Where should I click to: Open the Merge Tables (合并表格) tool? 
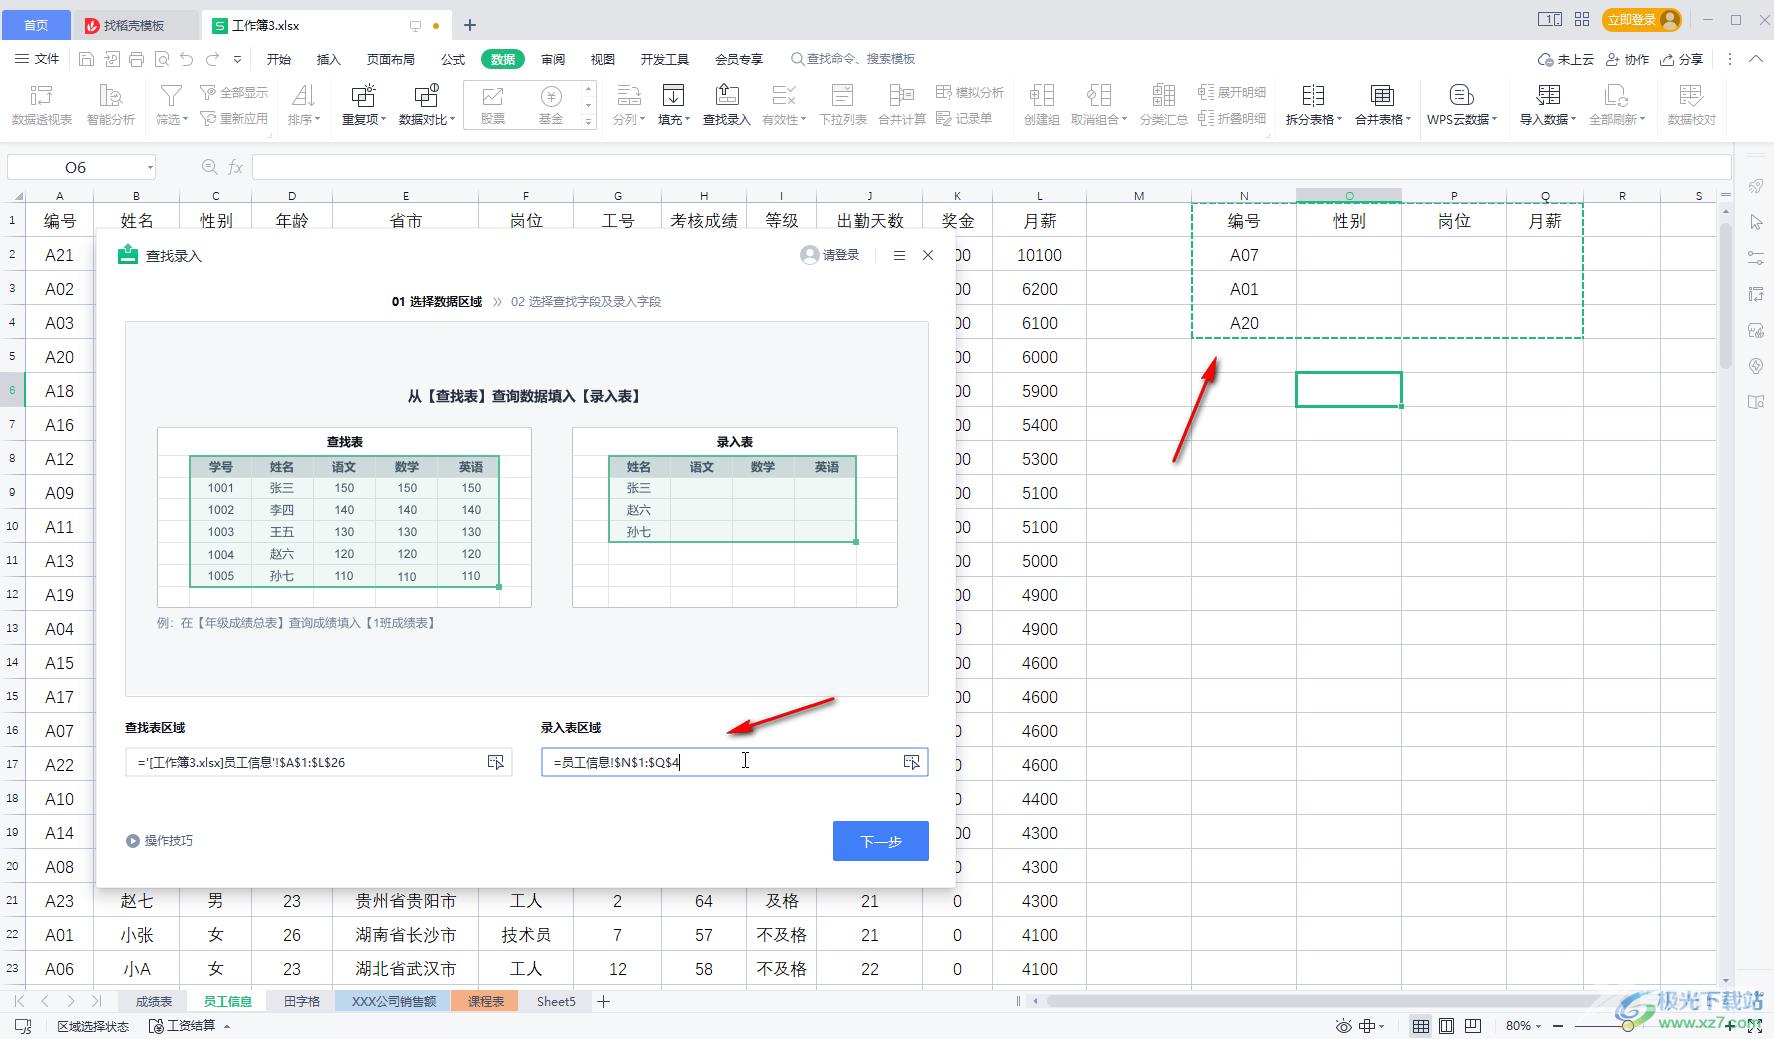pos(1383,105)
